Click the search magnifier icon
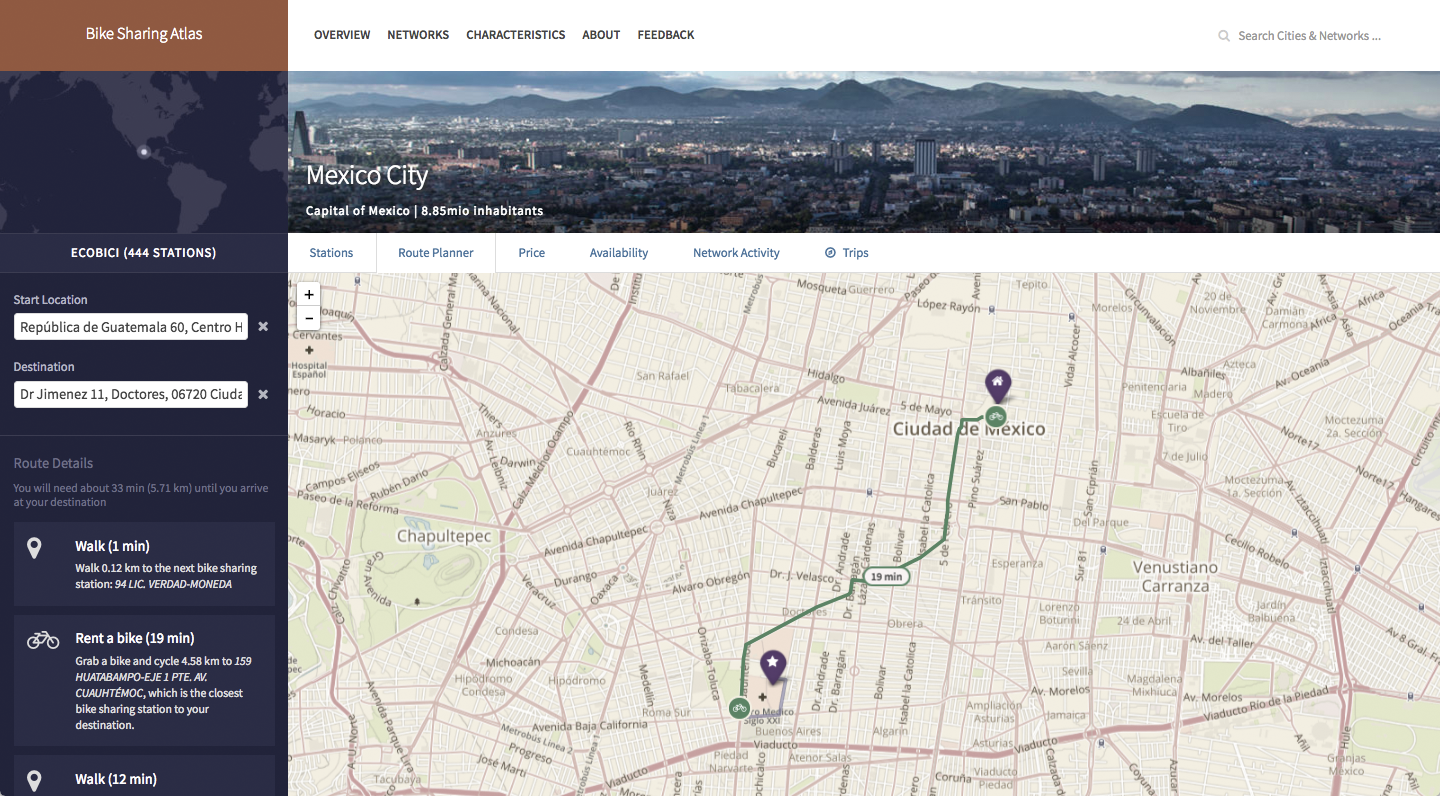This screenshot has width=1440, height=796. click(1223, 36)
